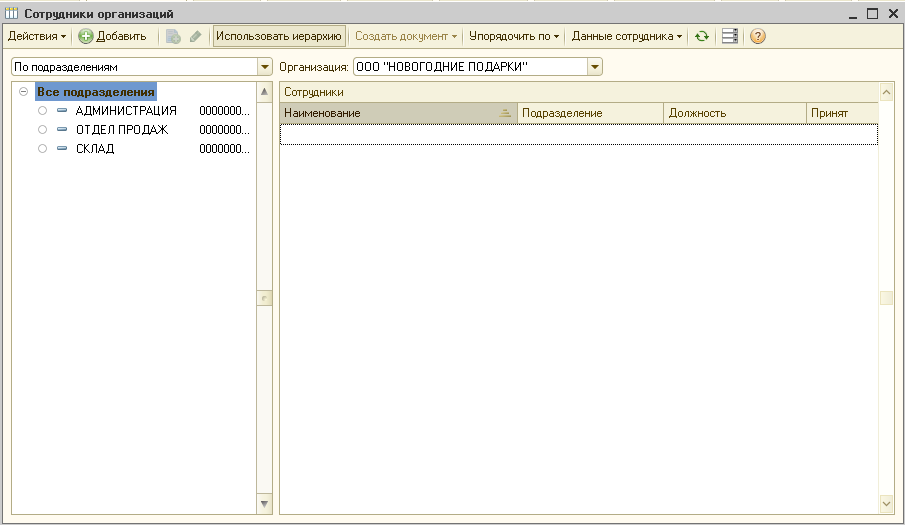
Task: Open the list settings icon
Action: 730,36
